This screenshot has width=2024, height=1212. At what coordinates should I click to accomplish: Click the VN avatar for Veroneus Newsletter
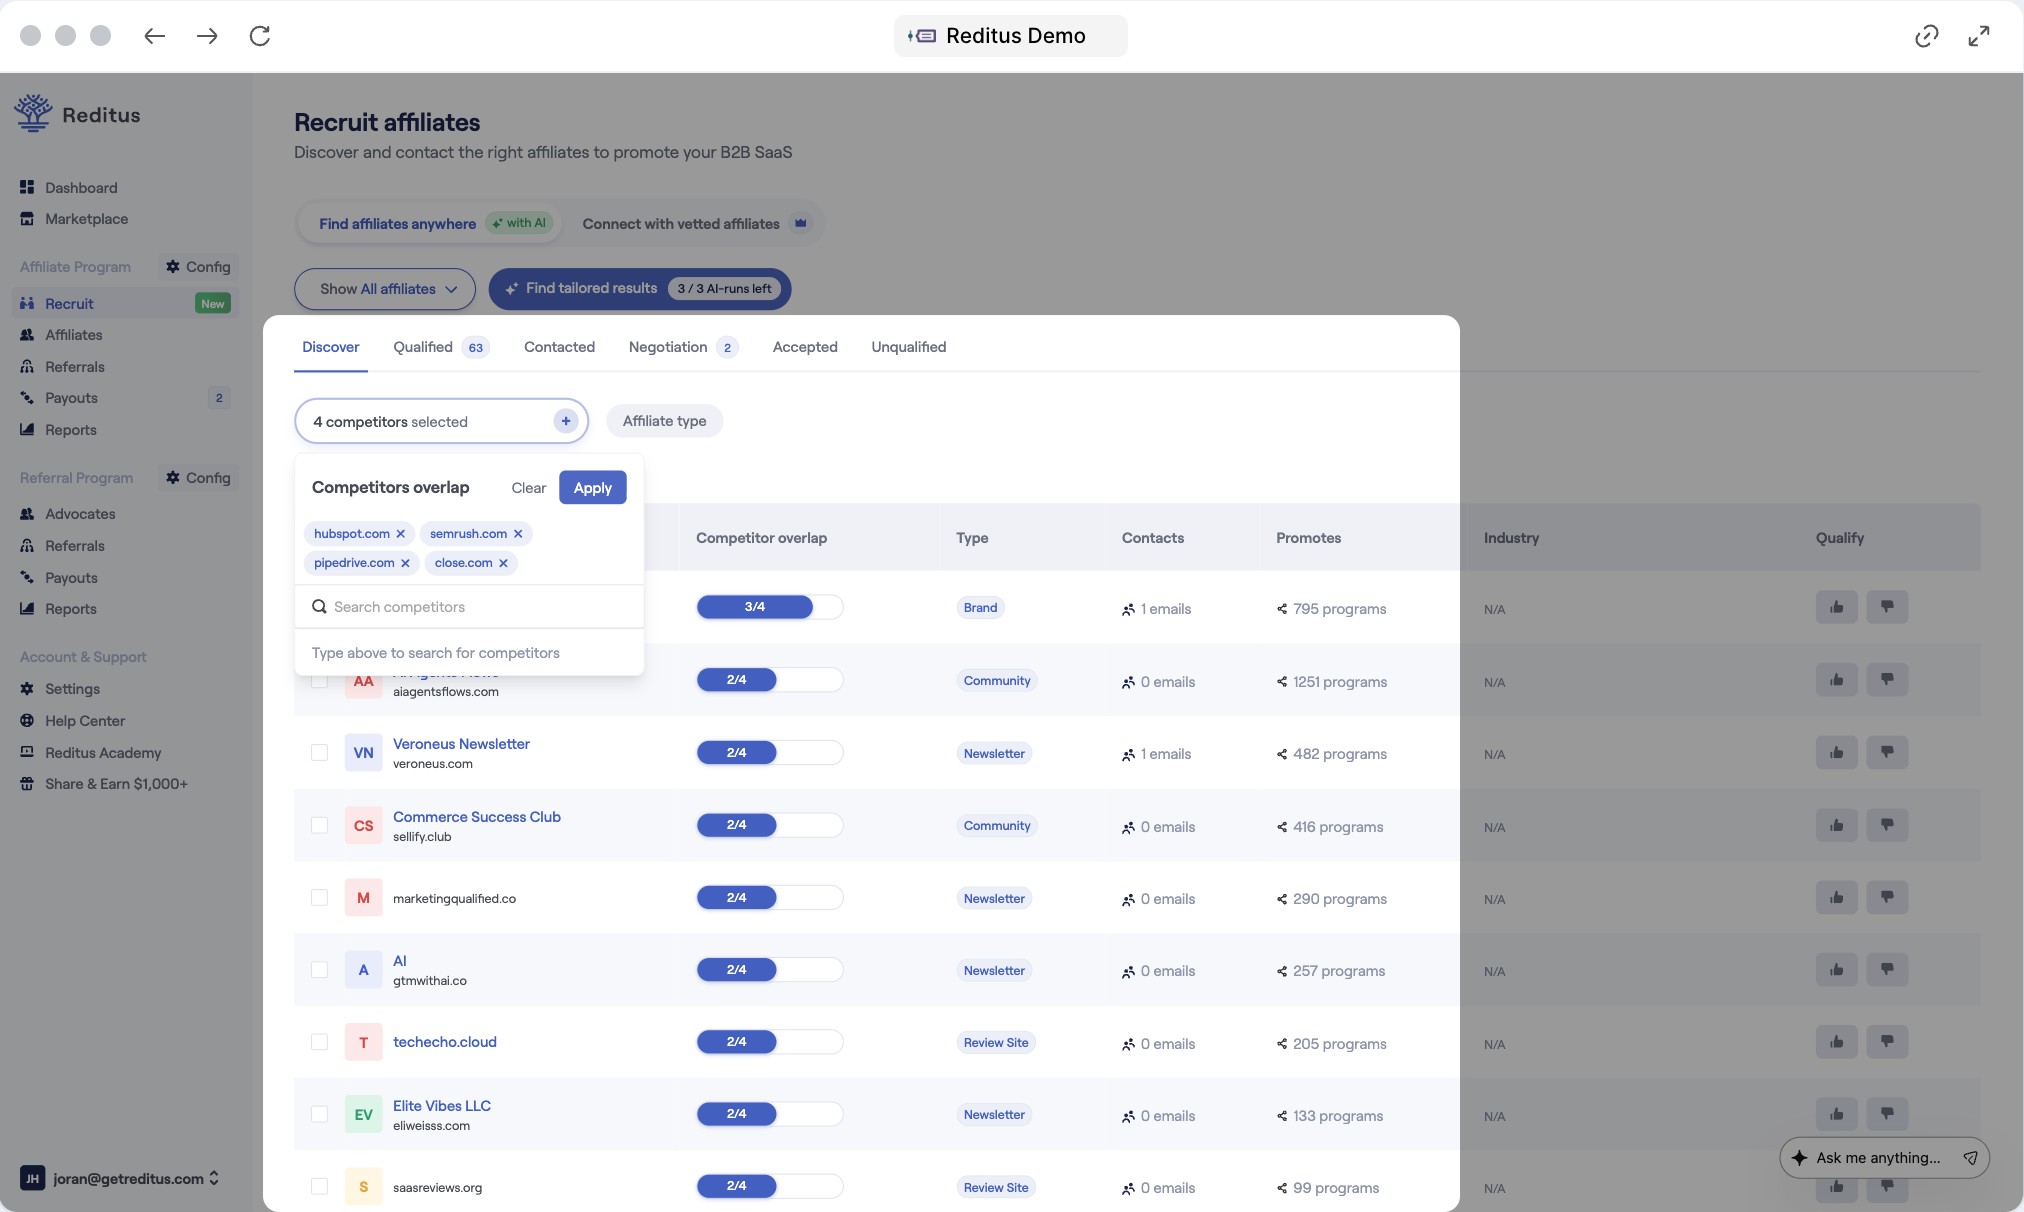click(363, 753)
